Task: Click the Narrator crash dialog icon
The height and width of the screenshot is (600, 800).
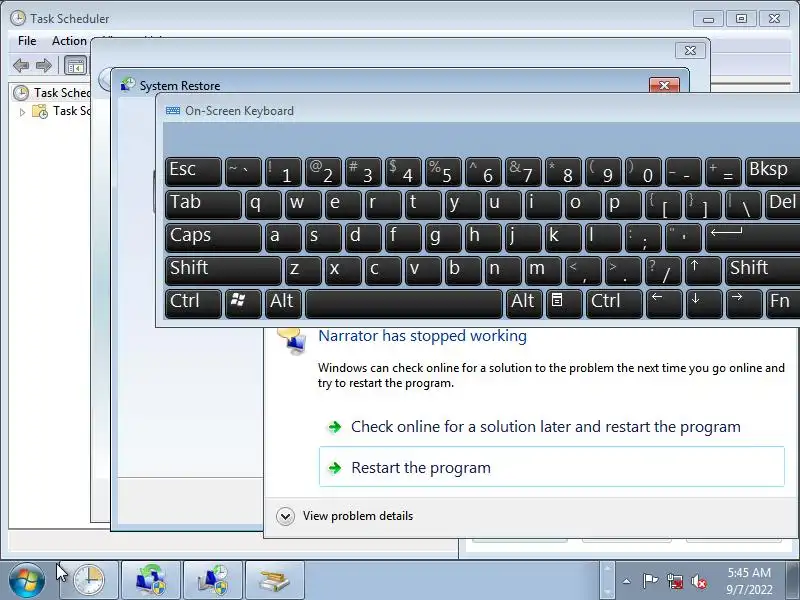Action: click(292, 341)
